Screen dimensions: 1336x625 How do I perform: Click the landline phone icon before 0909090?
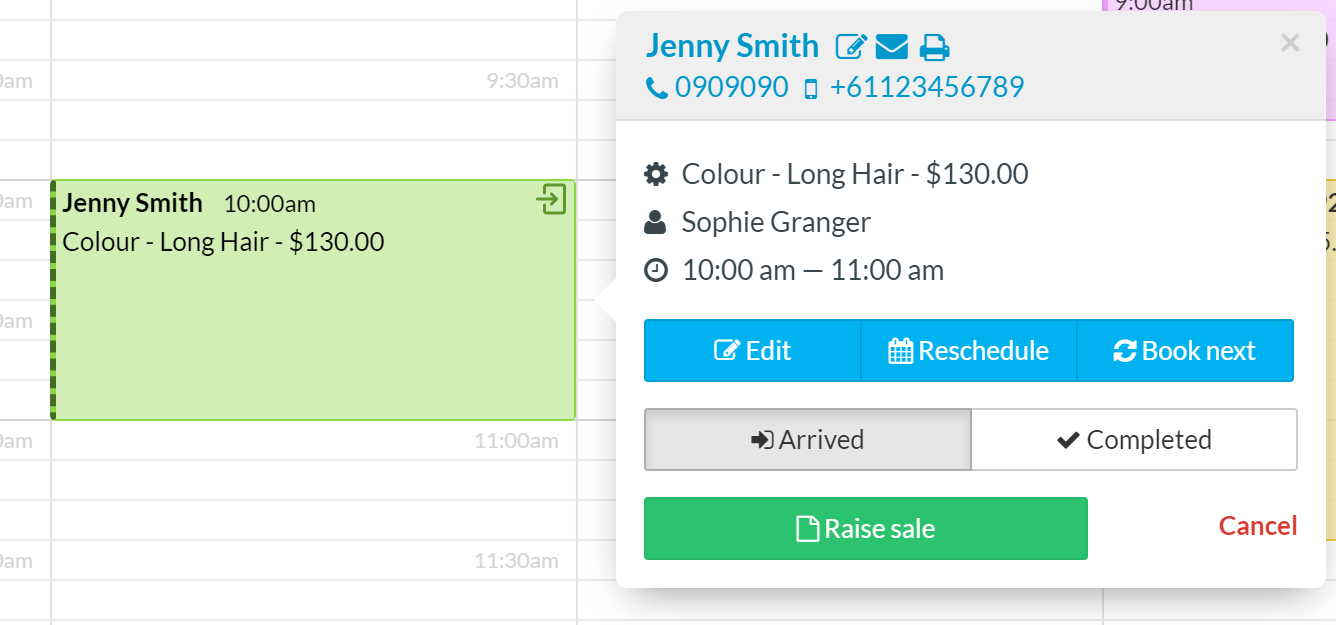[657, 88]
